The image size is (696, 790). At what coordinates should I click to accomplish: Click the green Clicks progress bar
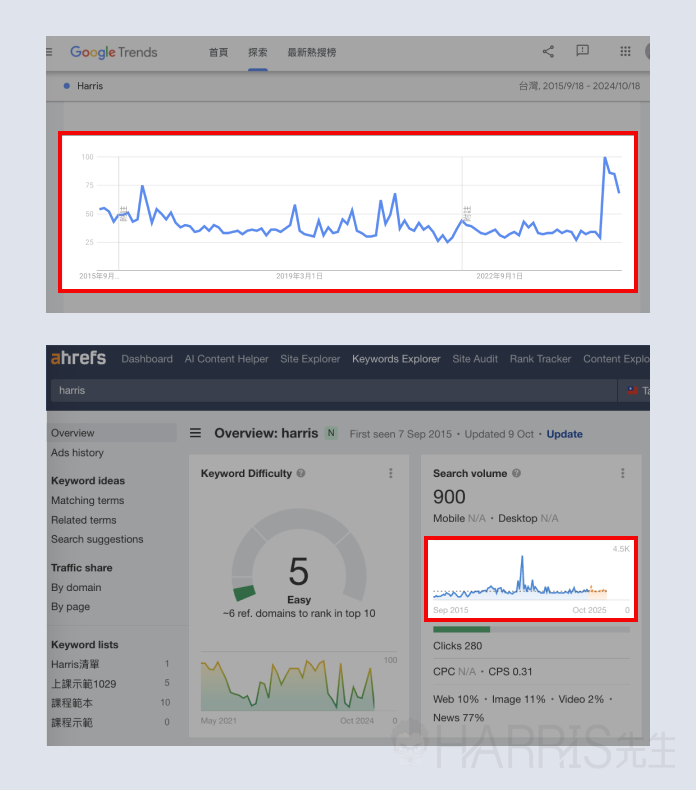click(x=462, y=629)
